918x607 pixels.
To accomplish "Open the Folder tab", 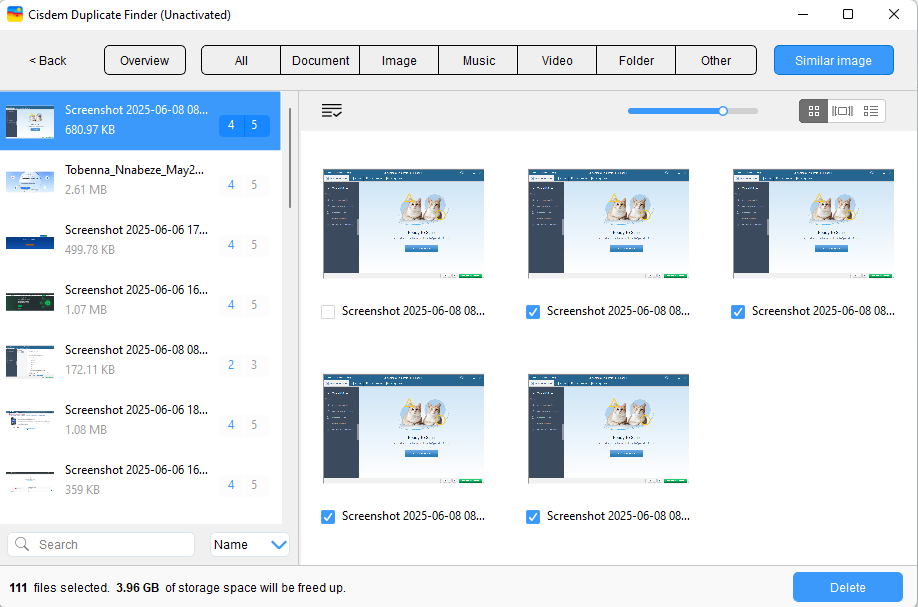I will pyautogui.click(x=636, y=60).
